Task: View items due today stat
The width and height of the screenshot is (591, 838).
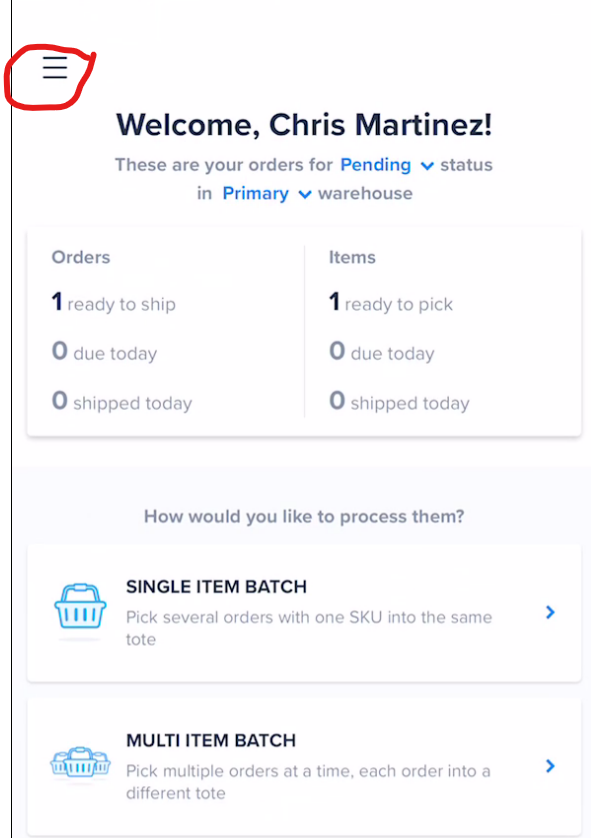Action: point(382,352)
